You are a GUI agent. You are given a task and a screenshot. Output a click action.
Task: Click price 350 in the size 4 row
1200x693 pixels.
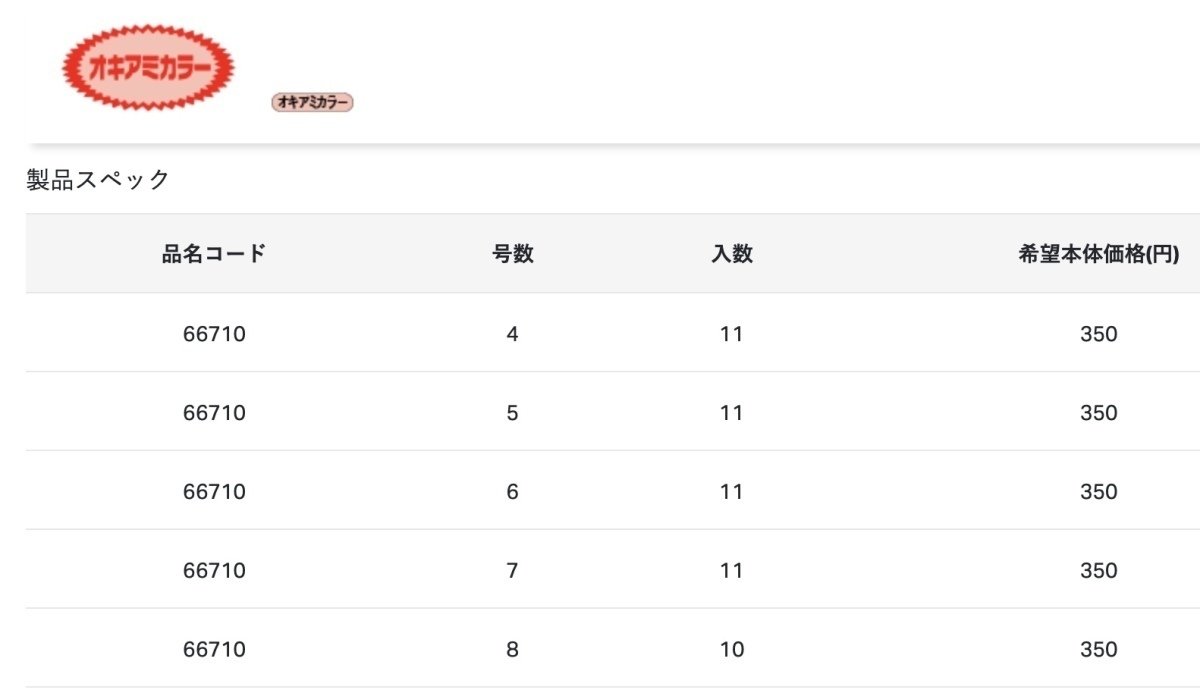coord(1099,334)
